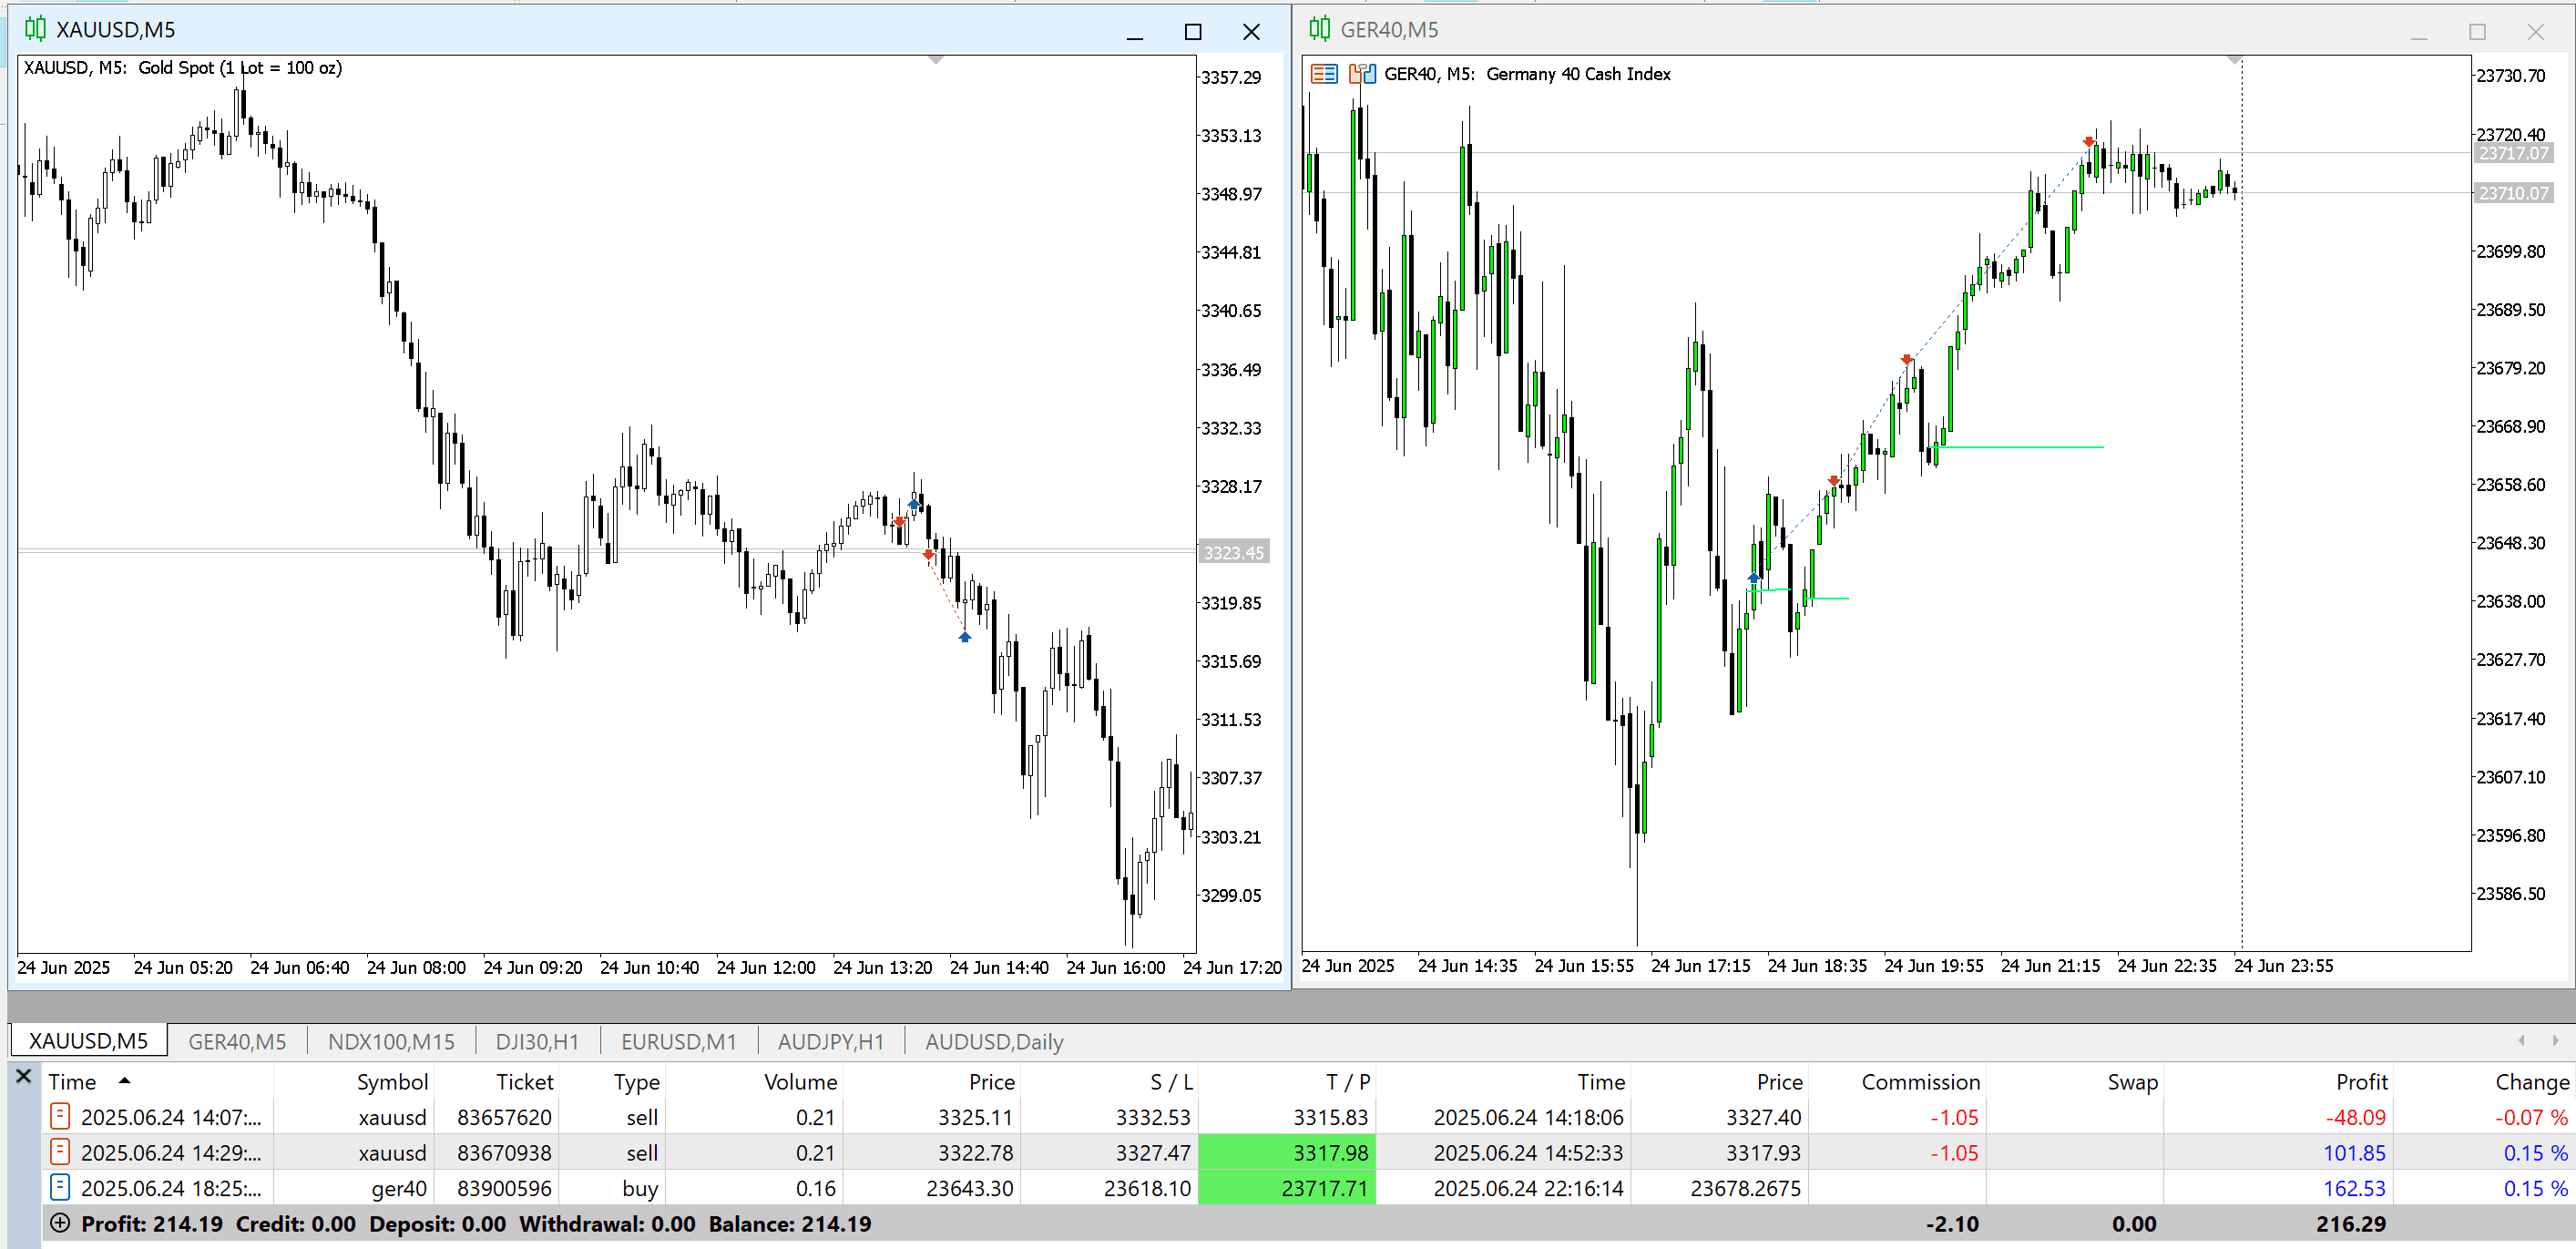Click the sell deal icon for ticket 83670938

(x=60, y=1152)
